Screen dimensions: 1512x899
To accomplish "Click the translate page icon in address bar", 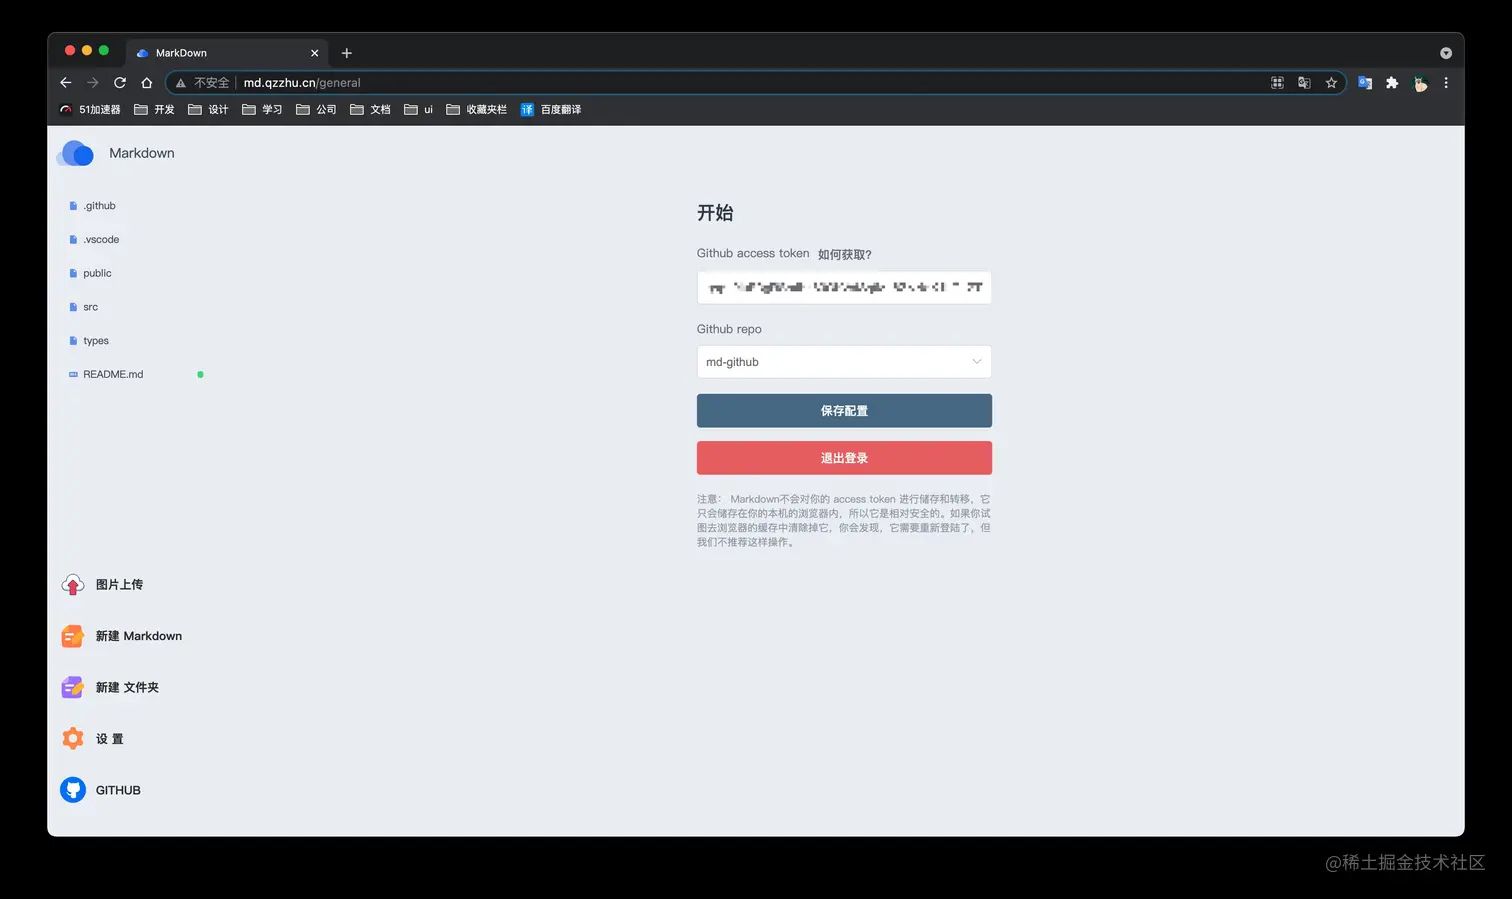I will pyautogui.click(x=1304, y=83).
